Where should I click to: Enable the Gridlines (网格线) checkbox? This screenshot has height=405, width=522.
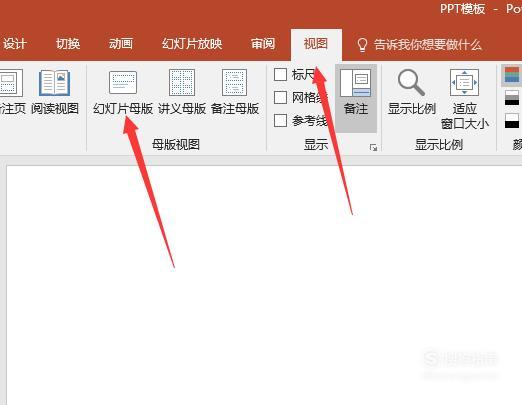pos(280,97)
